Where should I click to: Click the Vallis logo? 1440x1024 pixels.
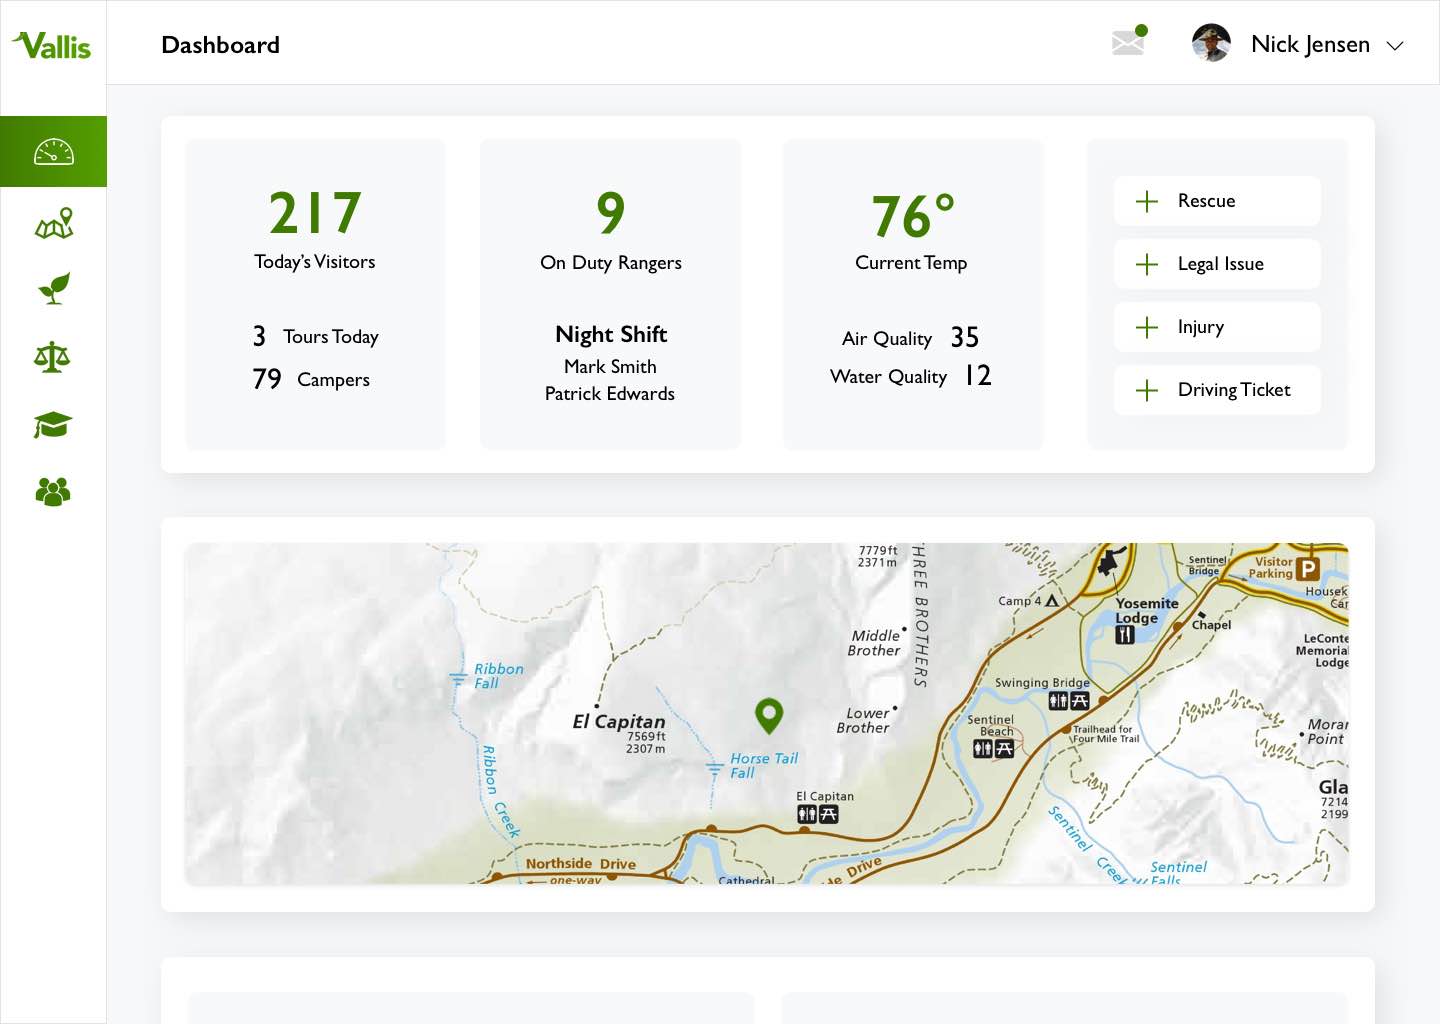(x=51, y=45)
